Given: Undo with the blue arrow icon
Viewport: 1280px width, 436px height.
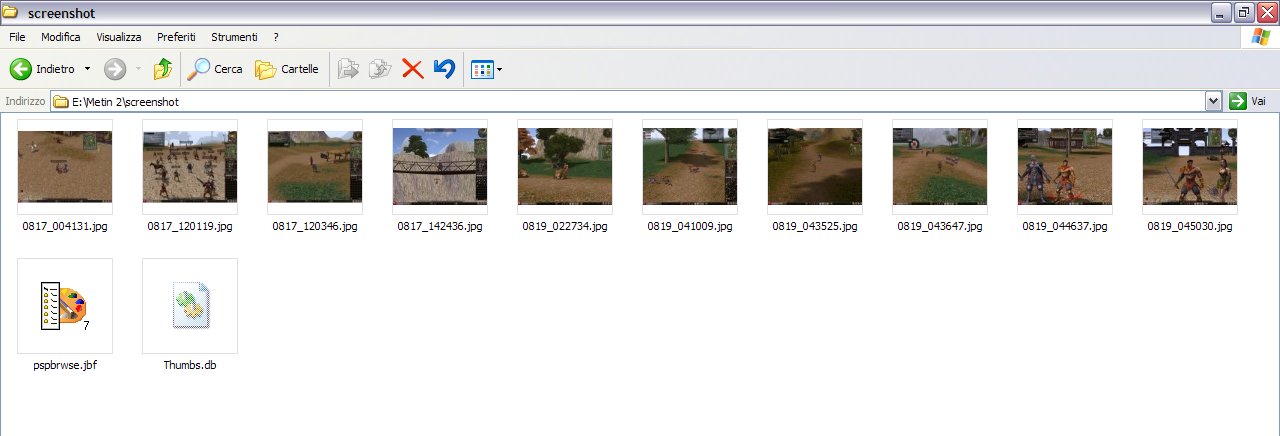Looking at the screenshot, I should [x=444, y=69].
